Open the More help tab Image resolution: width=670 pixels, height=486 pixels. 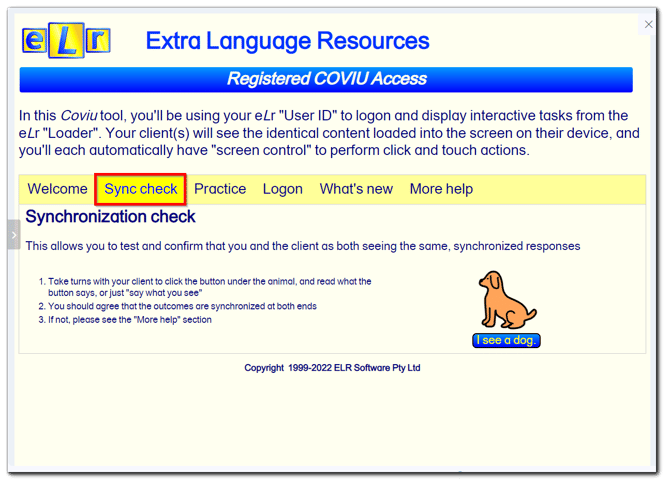pyautogui.click(x=441, y=189)
